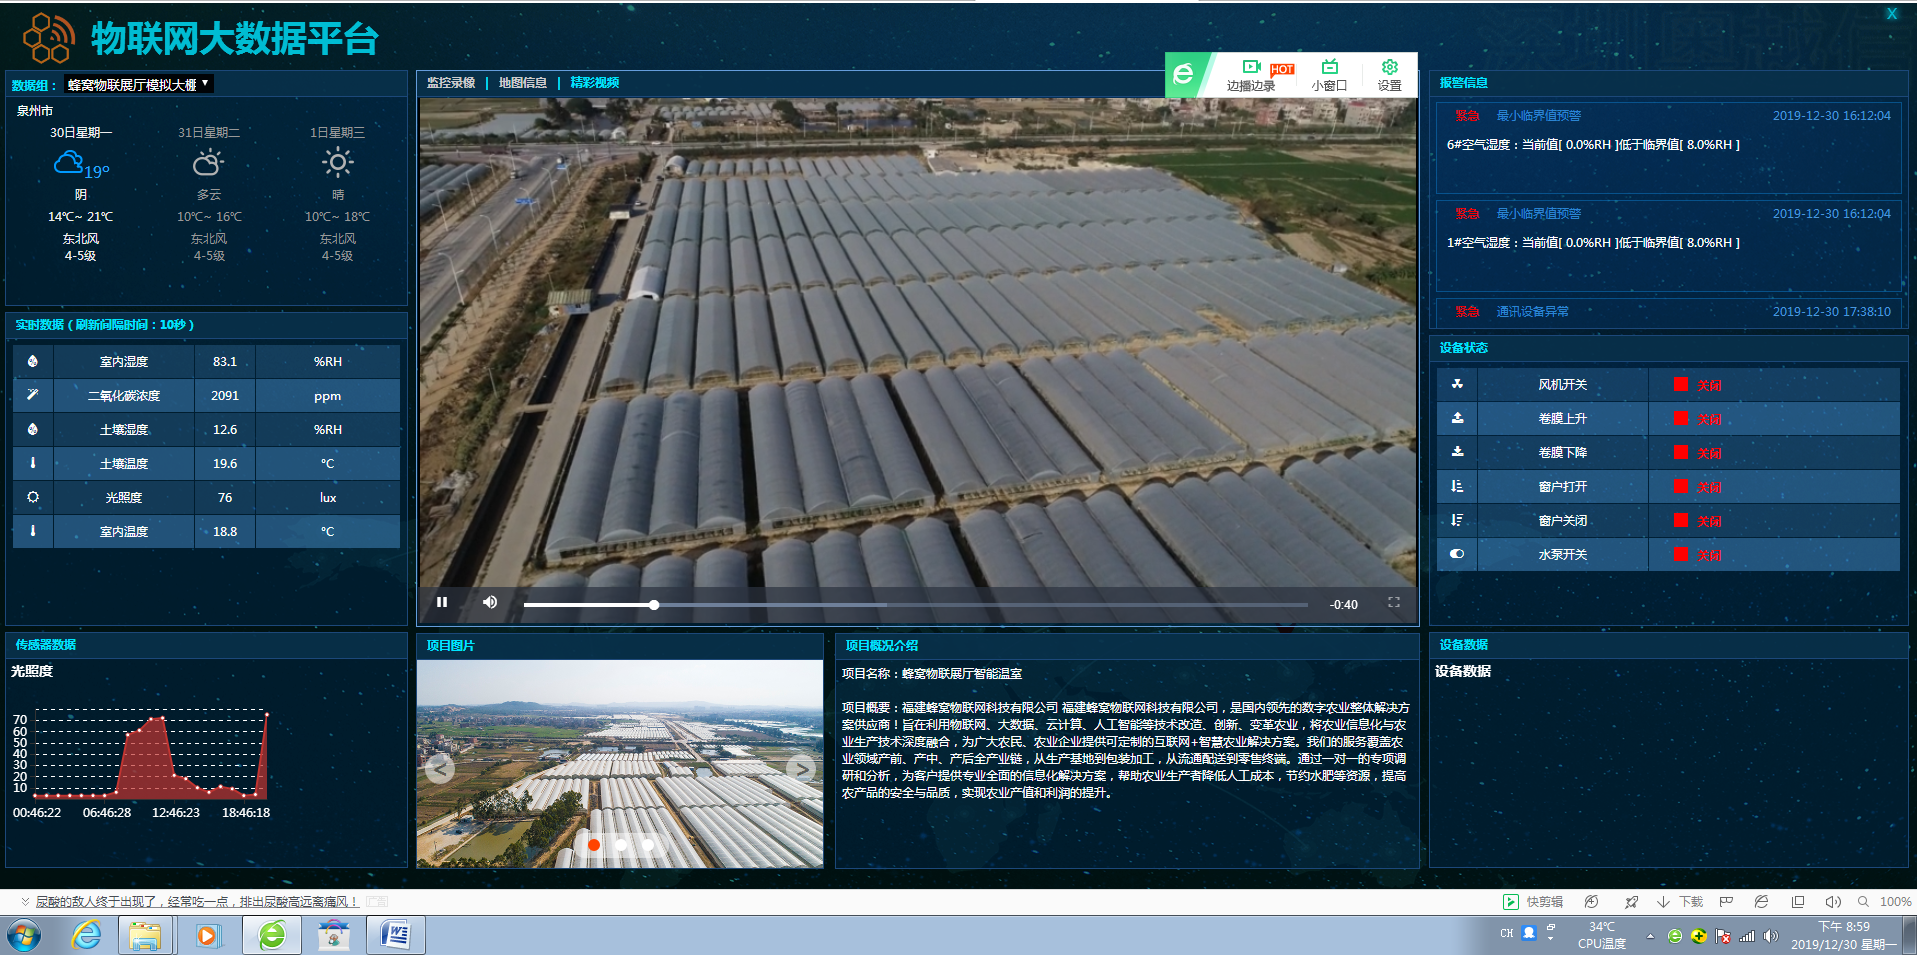
Task: Mute the video with the speaker icon
Action: tap(490, 602)
